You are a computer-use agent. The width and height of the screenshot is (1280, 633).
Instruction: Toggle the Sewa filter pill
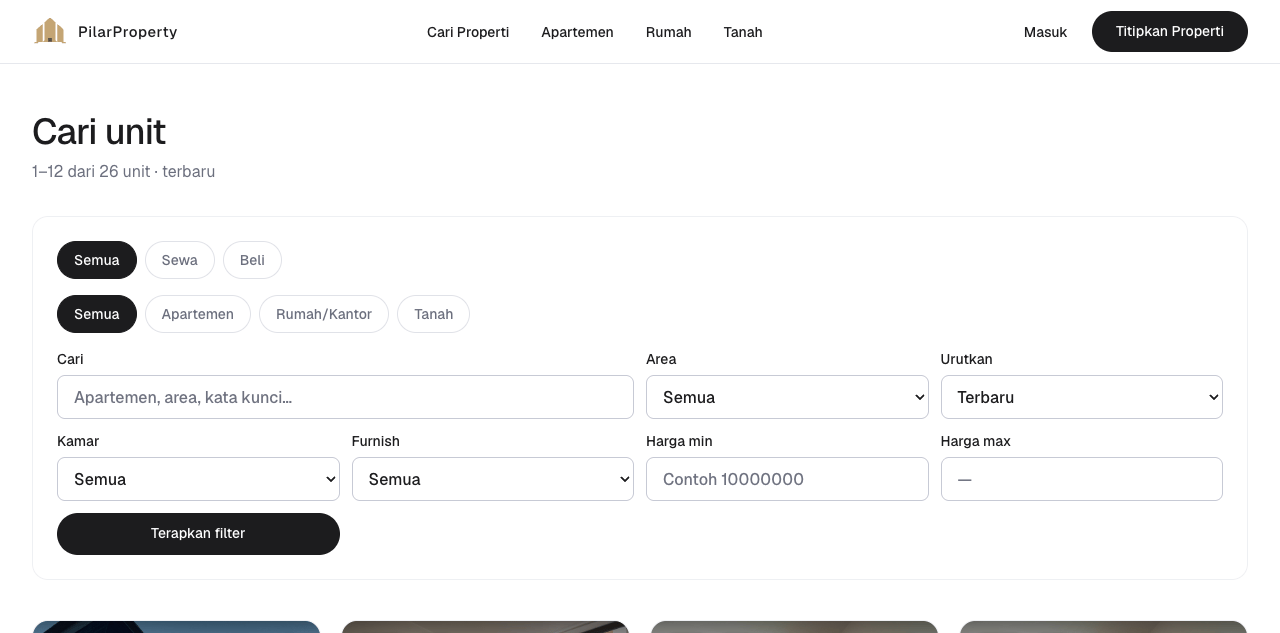click(180, 260)
